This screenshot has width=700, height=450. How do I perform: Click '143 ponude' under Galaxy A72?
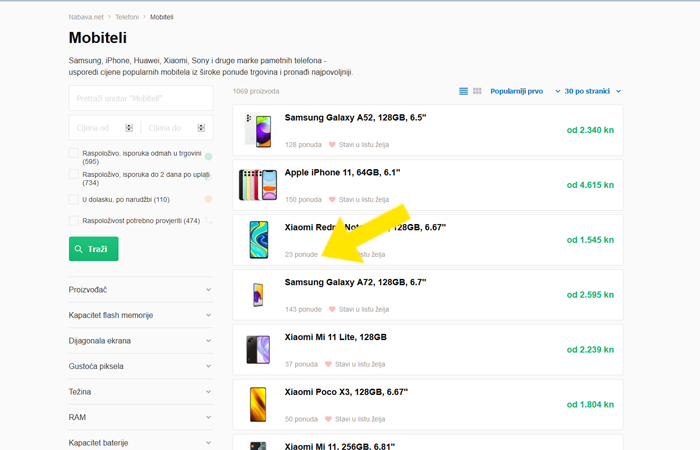pos(303,309)
